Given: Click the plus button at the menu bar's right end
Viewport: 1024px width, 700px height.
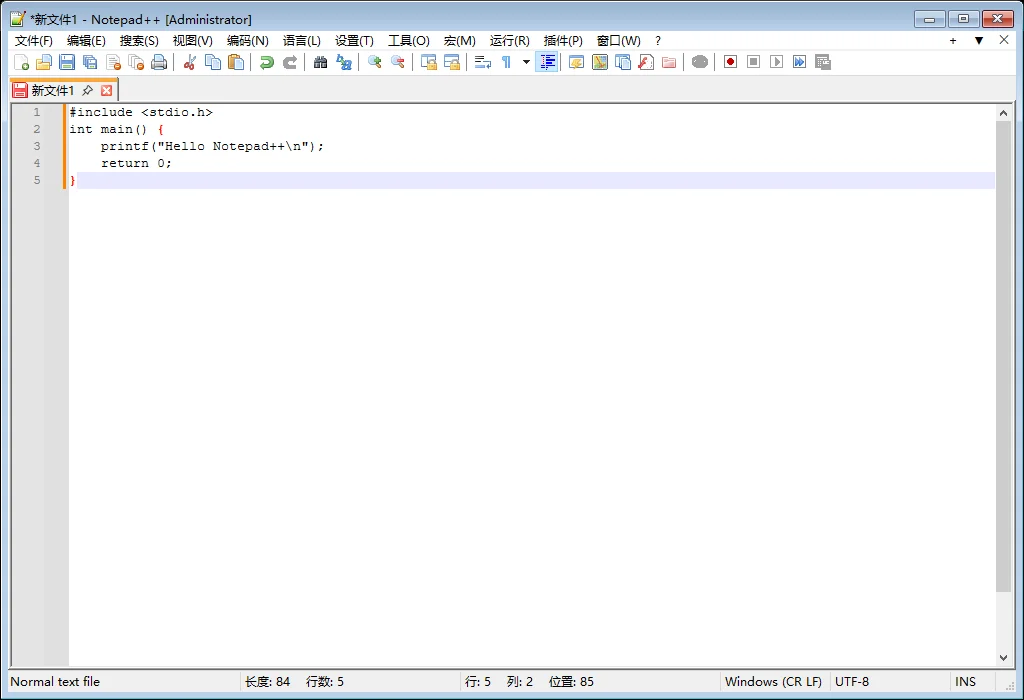Looking at the screenshot, I should coord(953,40).
